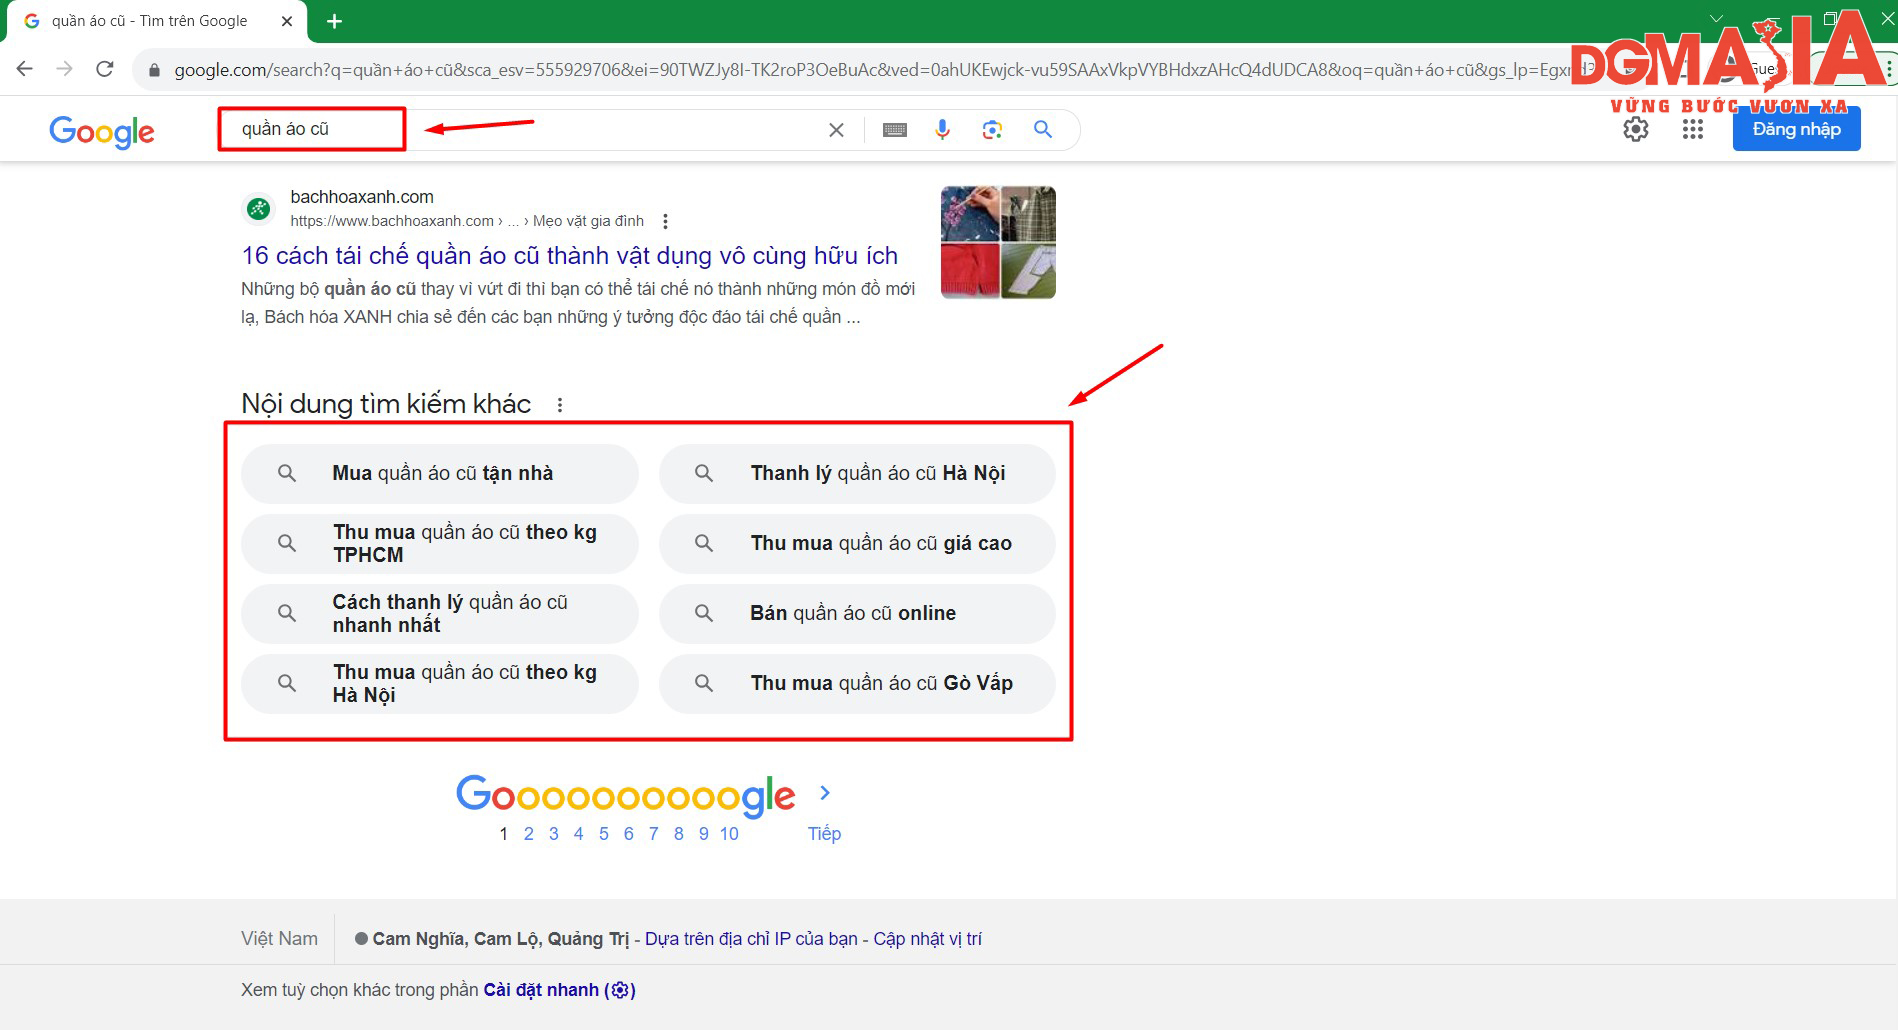
Task: Click 'Cập nhật vị trí' link
Action: [x=928, y=939]
